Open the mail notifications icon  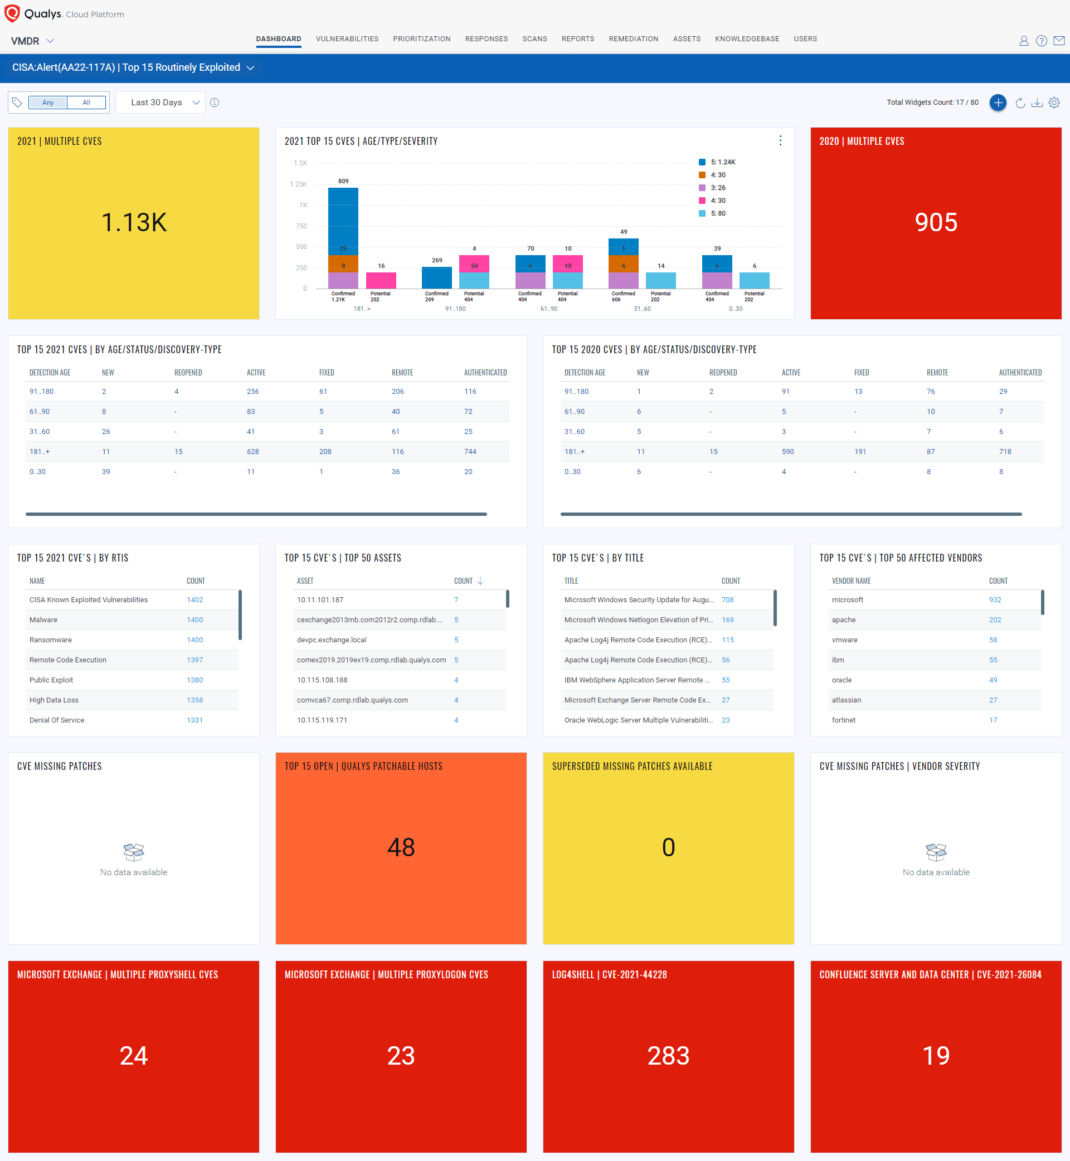[1059, 41]
